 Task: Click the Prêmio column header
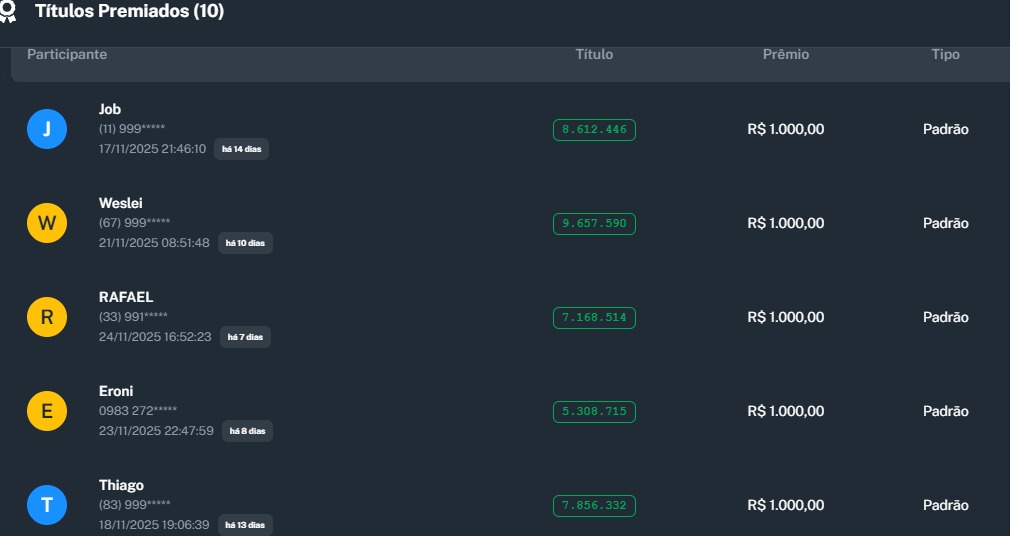tap(786, 55)
